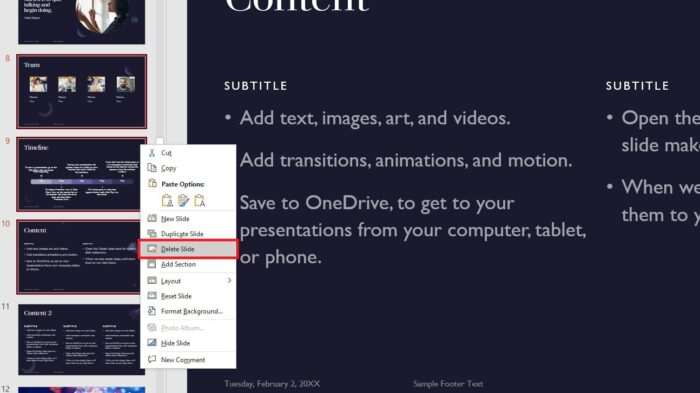Click the Copy icon in context menu

(152, 168)
